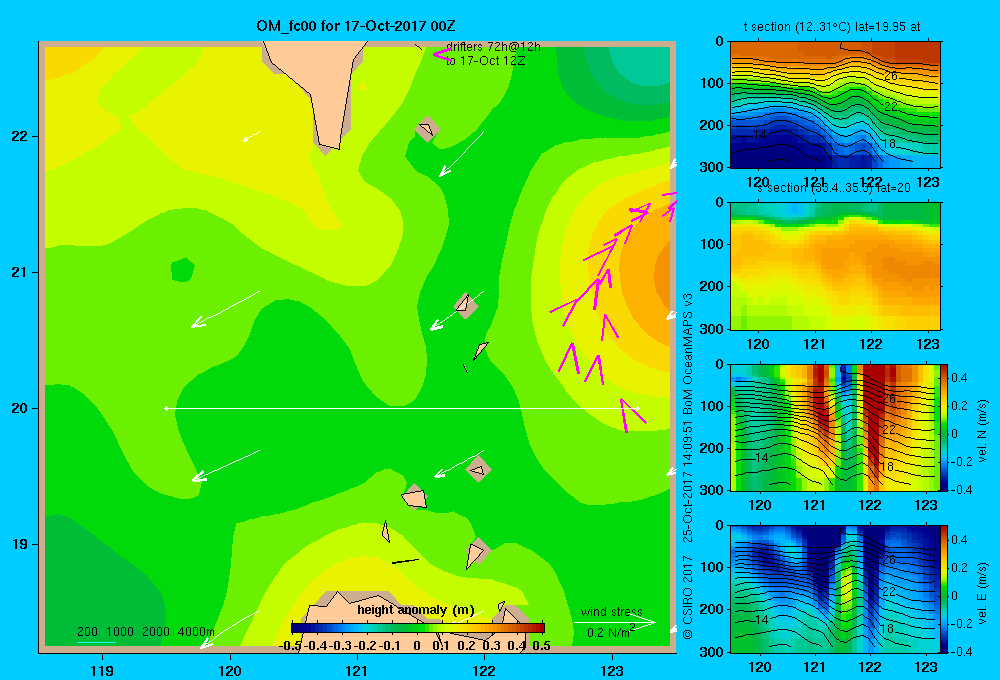Open the northward velocity section panel
1000x680 pixels.
click(x=835, y=427)
